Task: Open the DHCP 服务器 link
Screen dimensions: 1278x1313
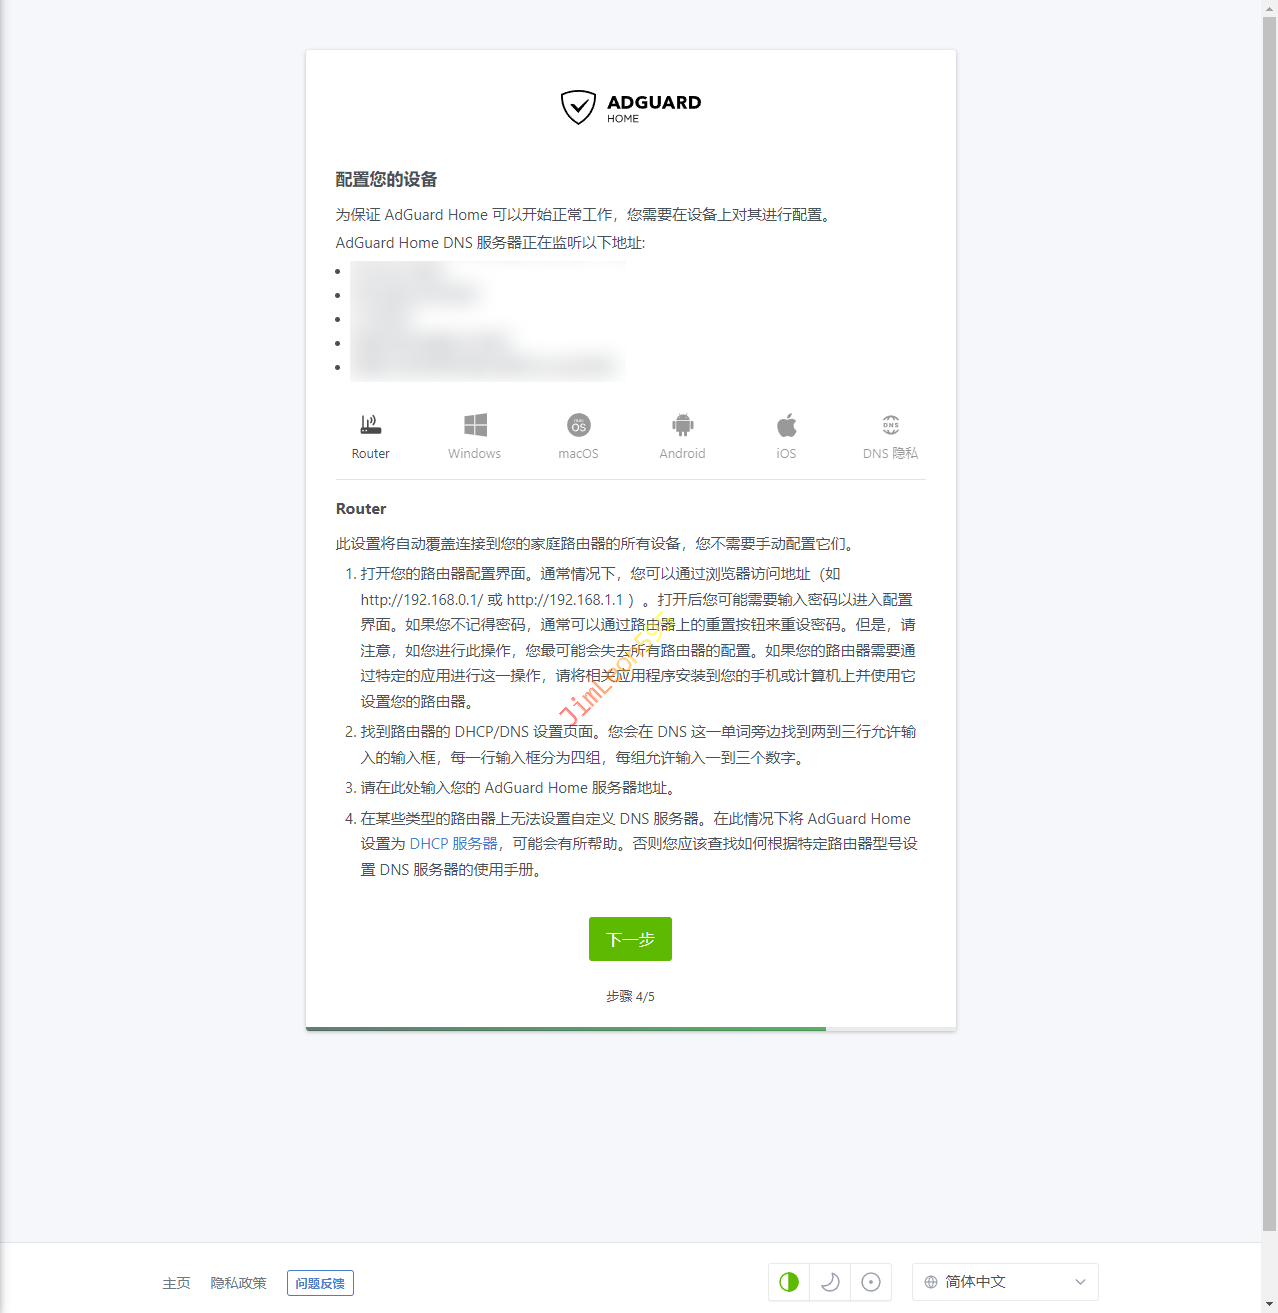Action: pos(453,844)
